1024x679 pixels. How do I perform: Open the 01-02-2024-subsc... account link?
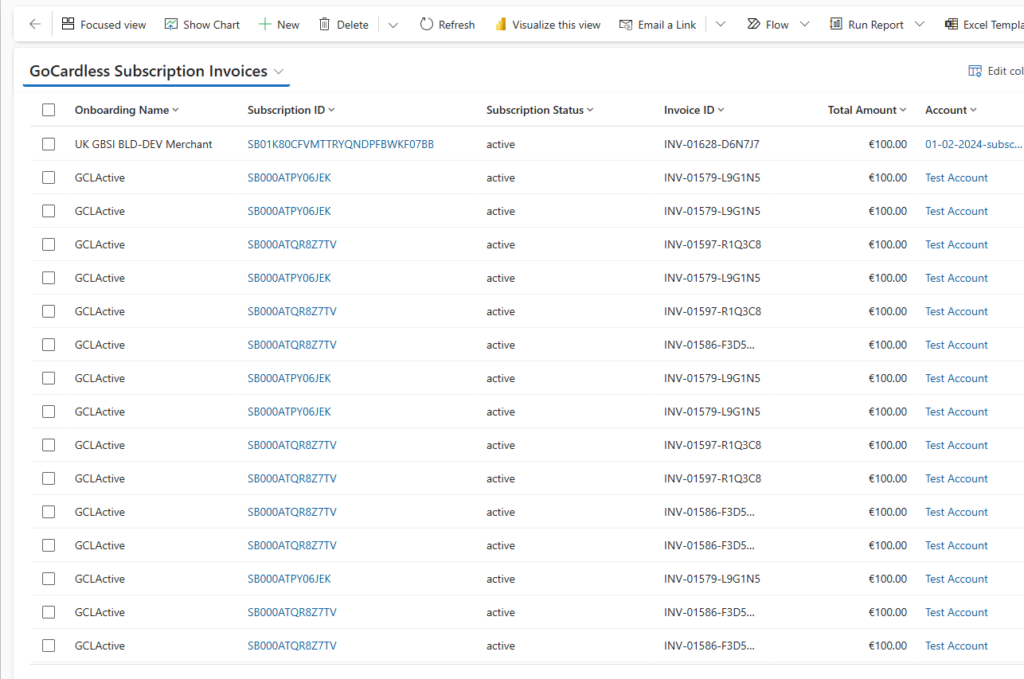973,144
